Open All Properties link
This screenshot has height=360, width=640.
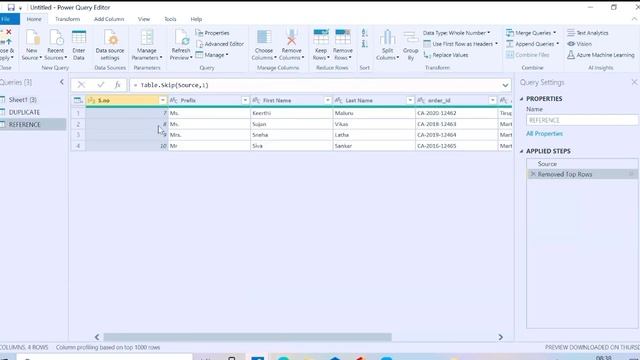(x=544, y=133)
